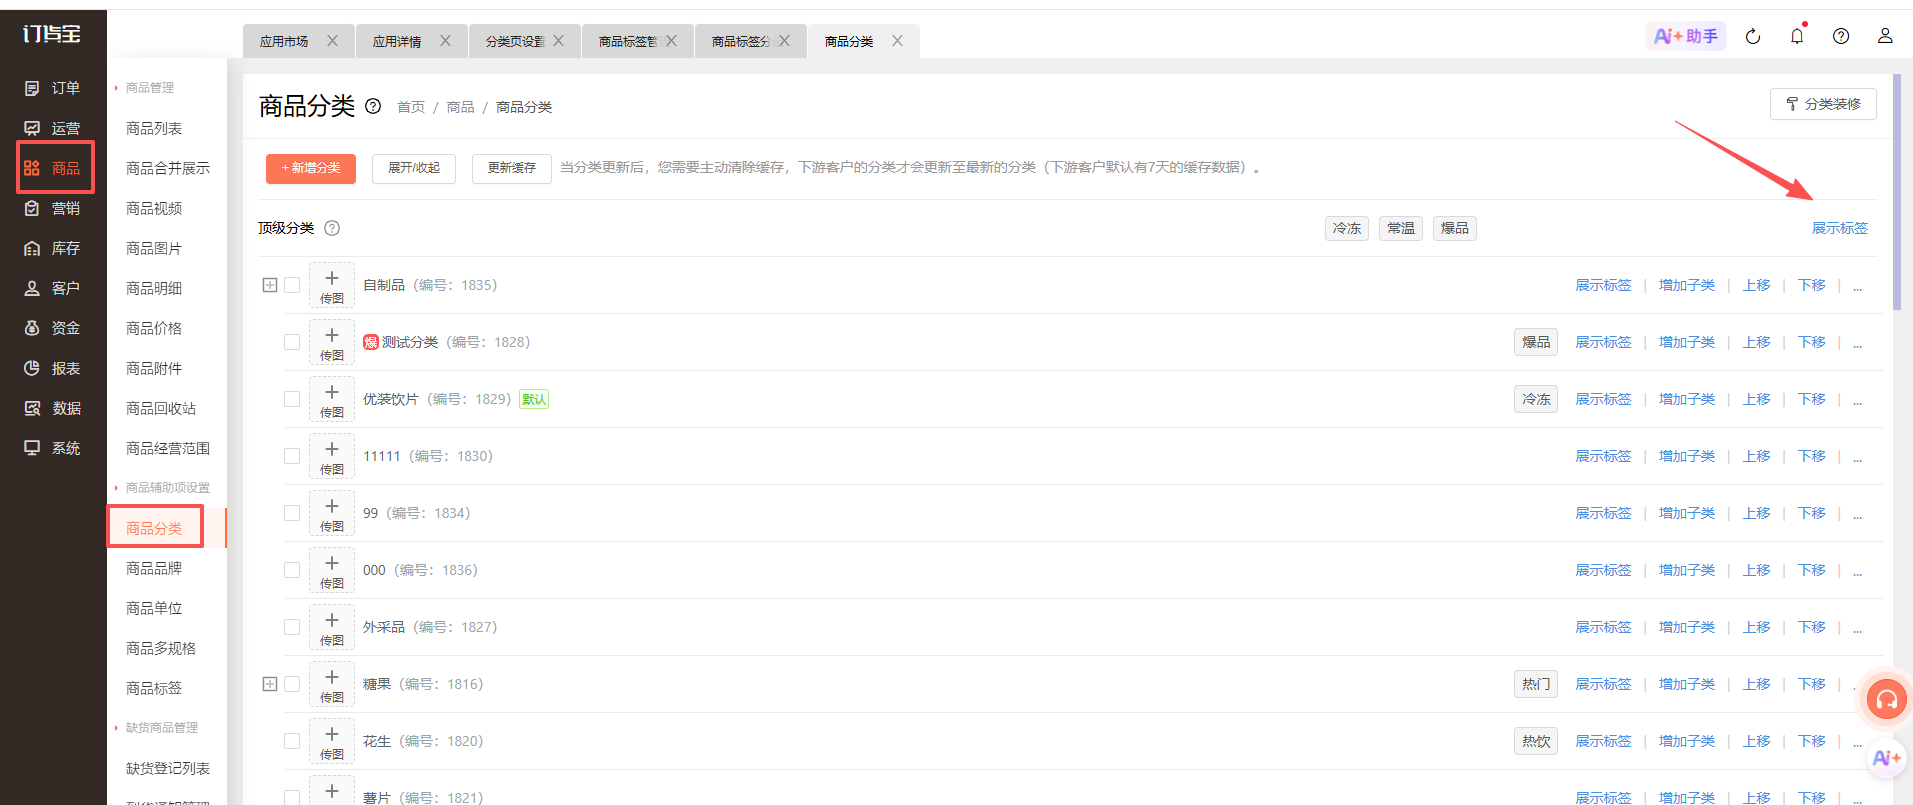1913x805 pixels.
Task: Click the orange customer service headset icon
Action: pos(1887,699)
